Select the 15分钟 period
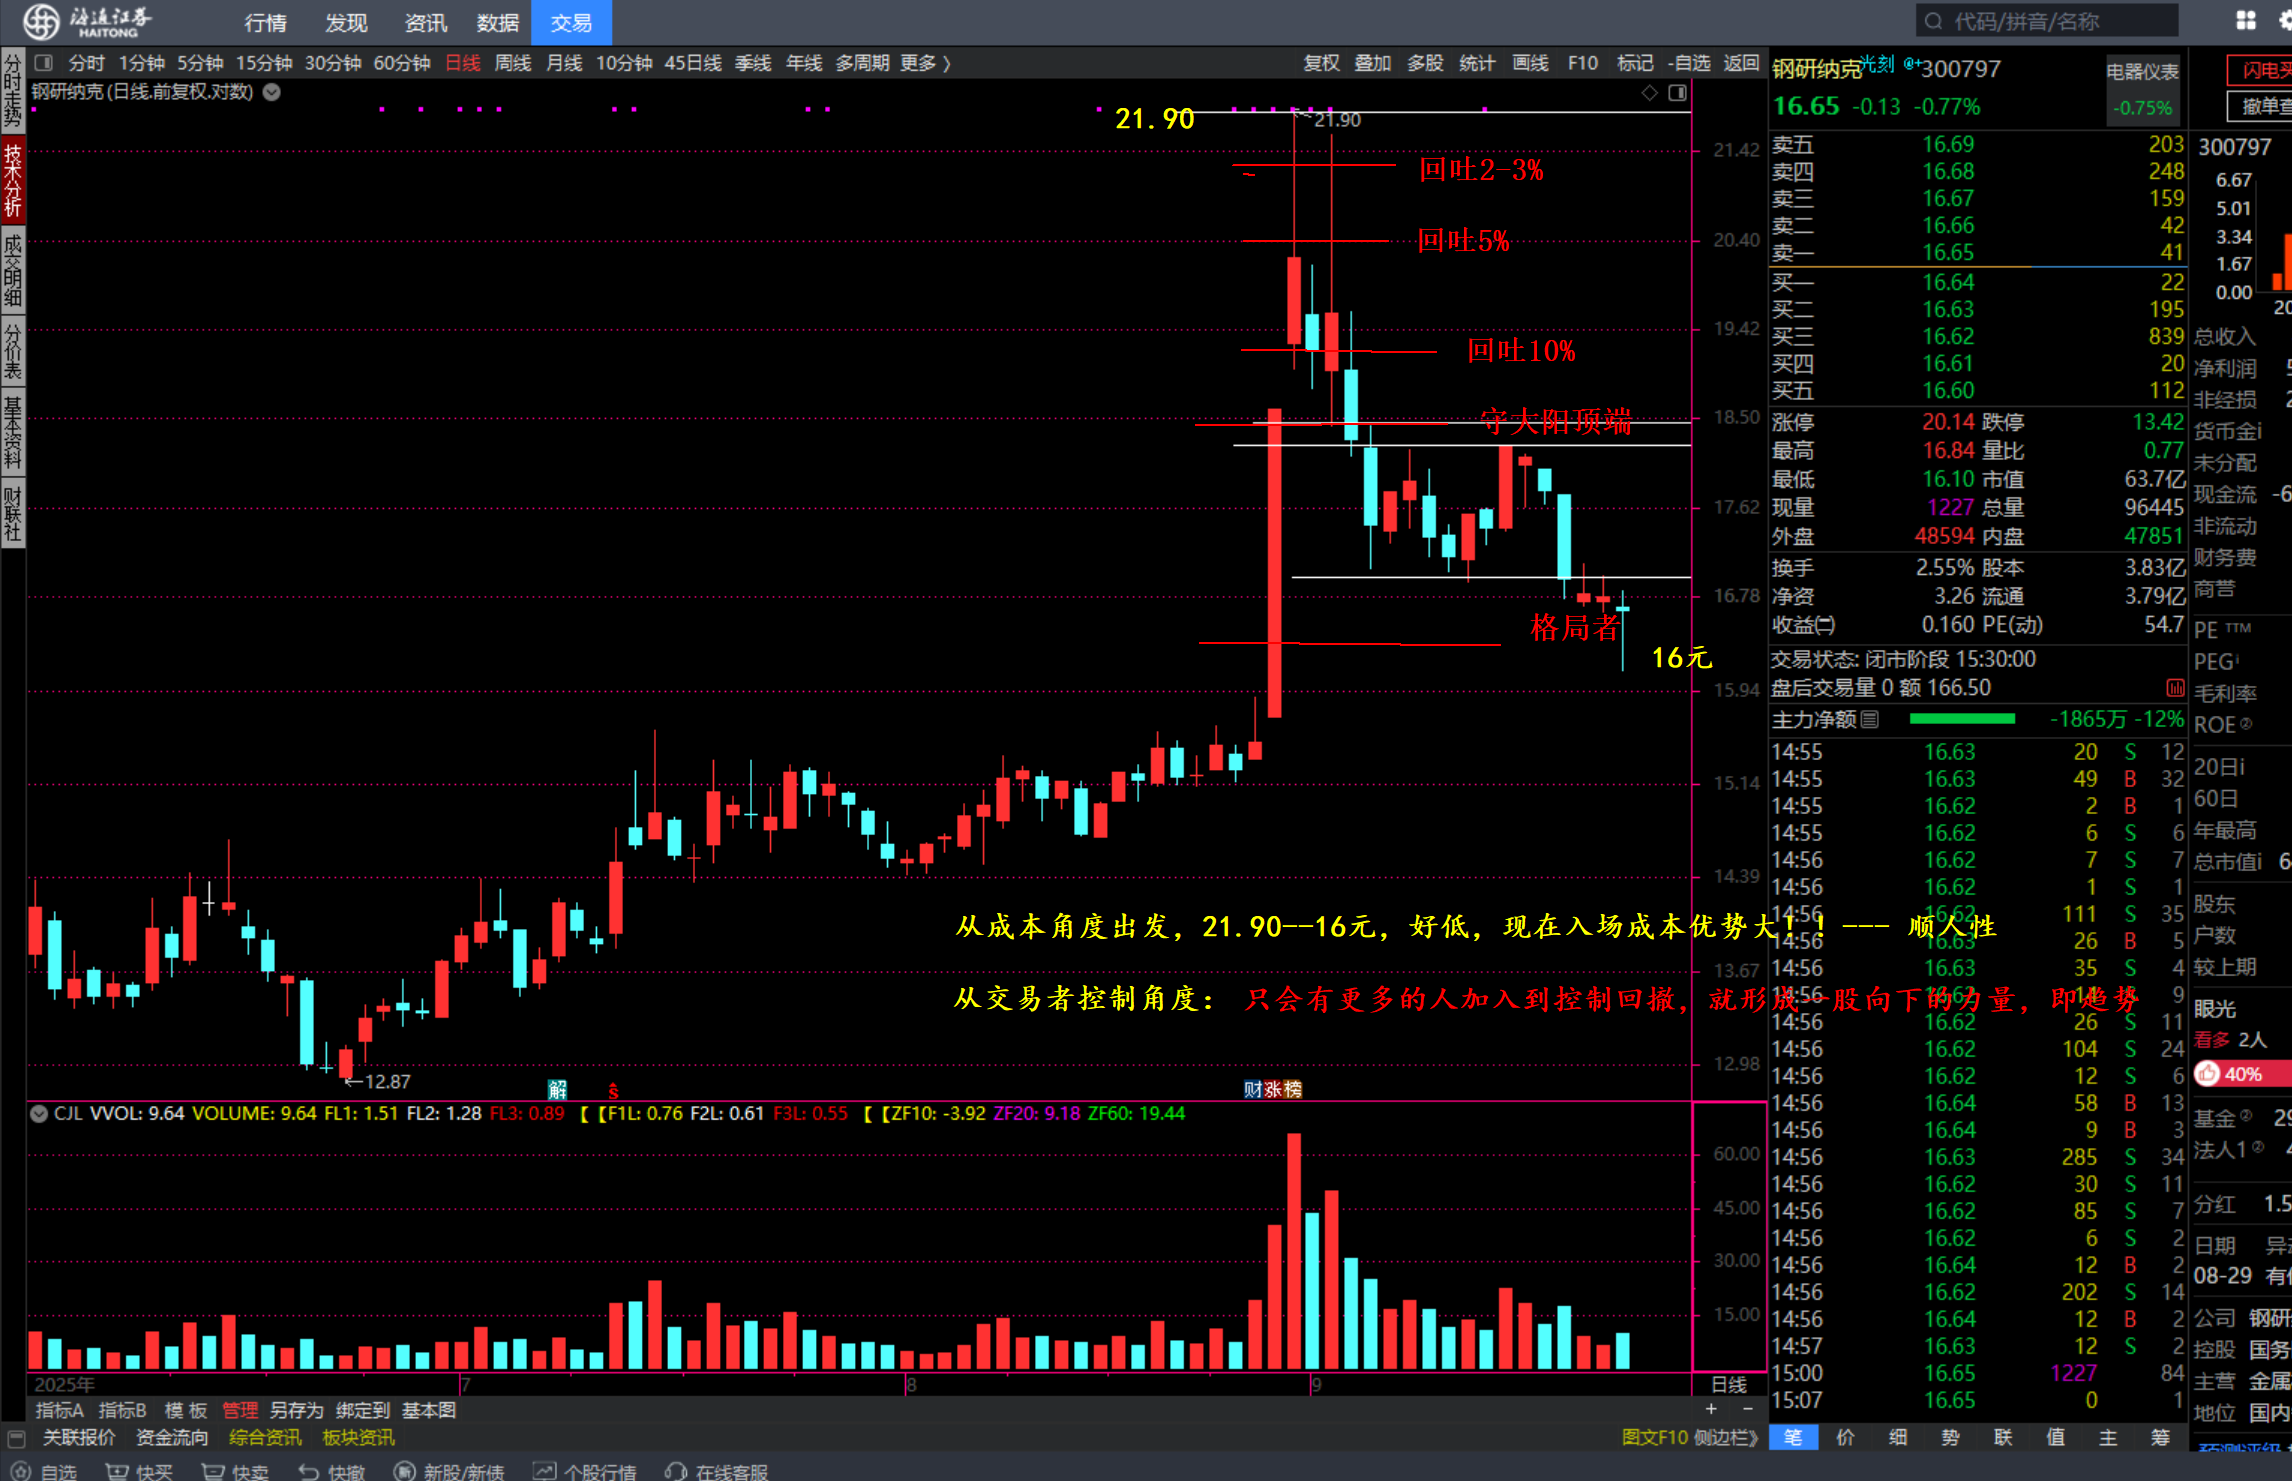This screenshot has width=2292, height=1481. (x=264, y=63)
